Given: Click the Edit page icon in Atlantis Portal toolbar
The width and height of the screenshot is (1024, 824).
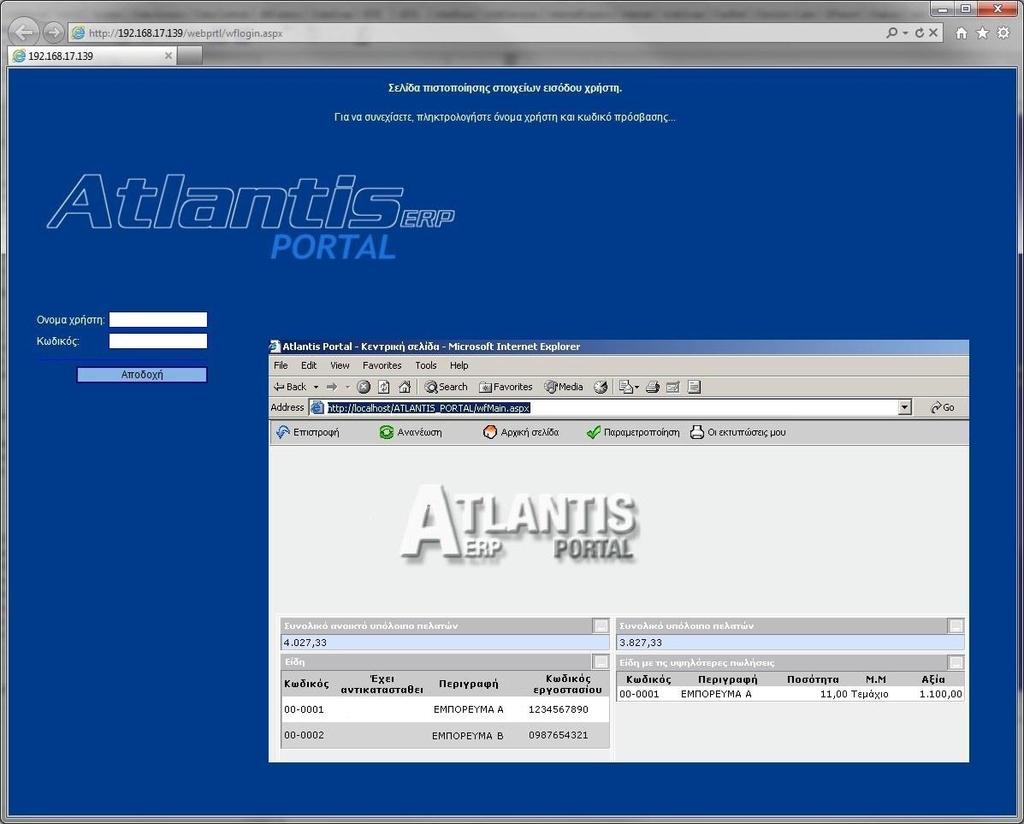Looking at the screenshot, I should (x=673, y=387).
